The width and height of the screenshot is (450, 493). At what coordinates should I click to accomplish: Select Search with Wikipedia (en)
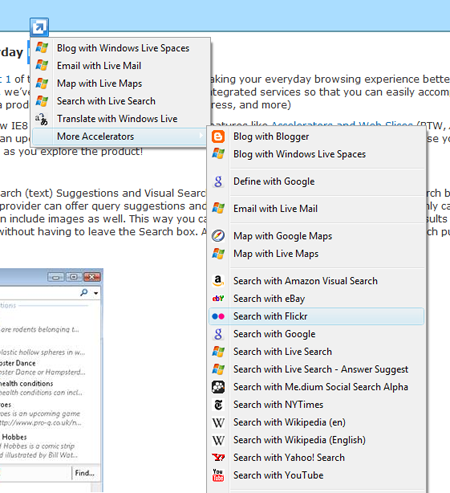[x=316, y=422]
